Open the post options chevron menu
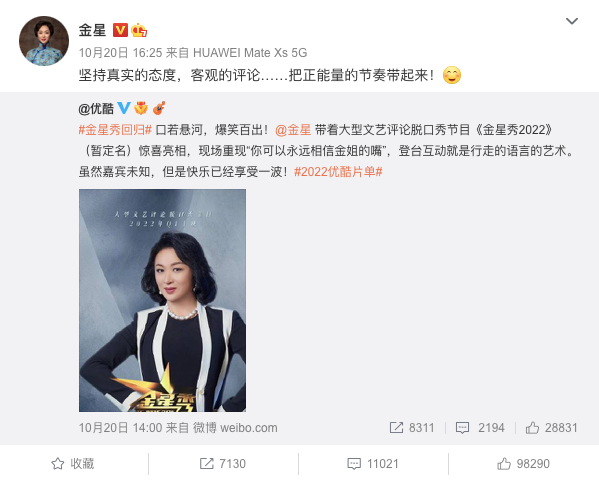Screen dimensions: 599x481 571,21
